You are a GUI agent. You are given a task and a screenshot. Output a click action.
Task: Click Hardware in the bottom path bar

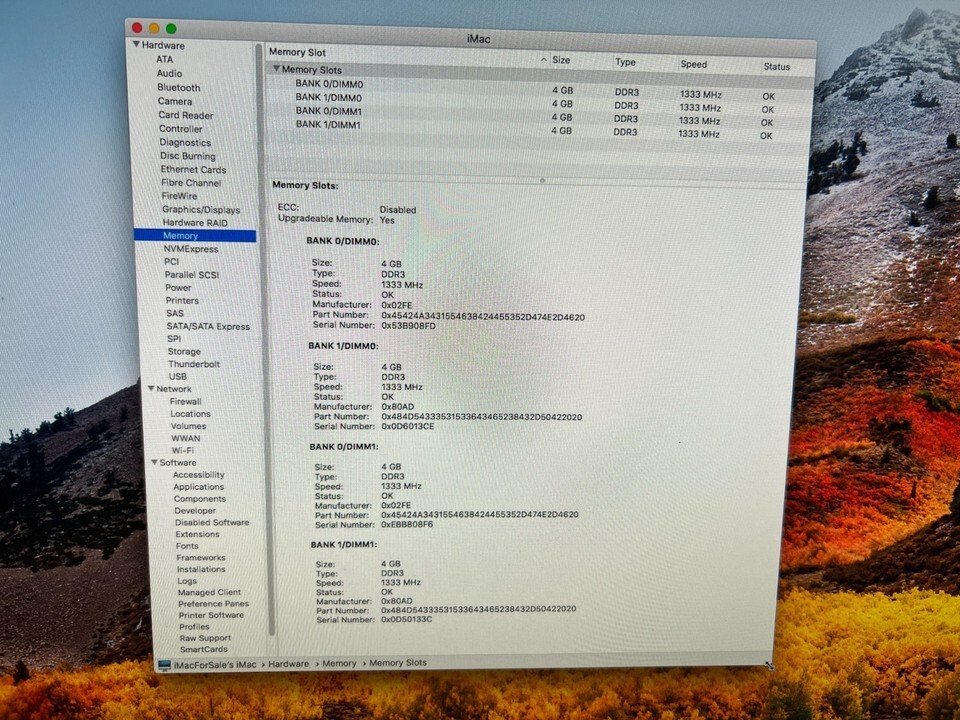(288, 663)
